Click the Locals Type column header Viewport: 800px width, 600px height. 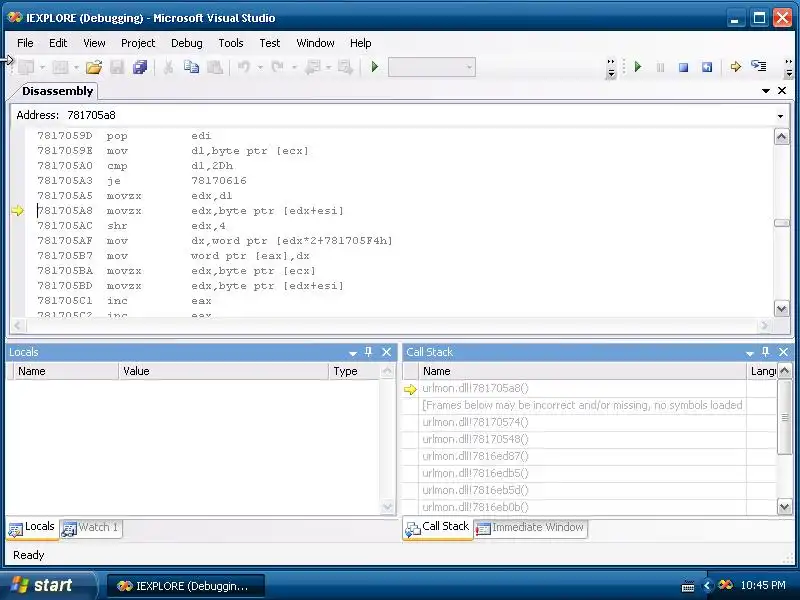click(x=355, y=371)
